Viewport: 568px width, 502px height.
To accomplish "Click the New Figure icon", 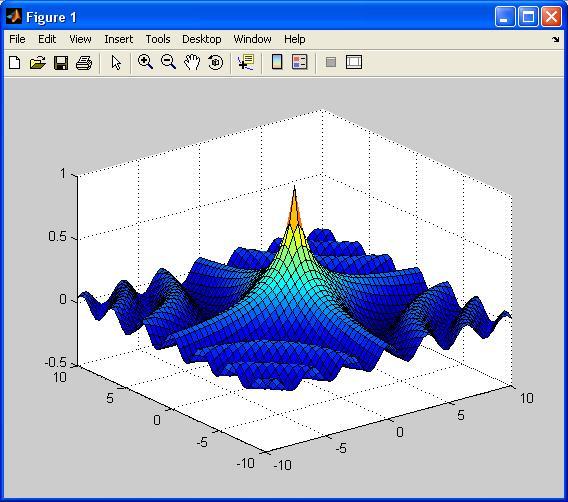I will [x=14, y=62].
